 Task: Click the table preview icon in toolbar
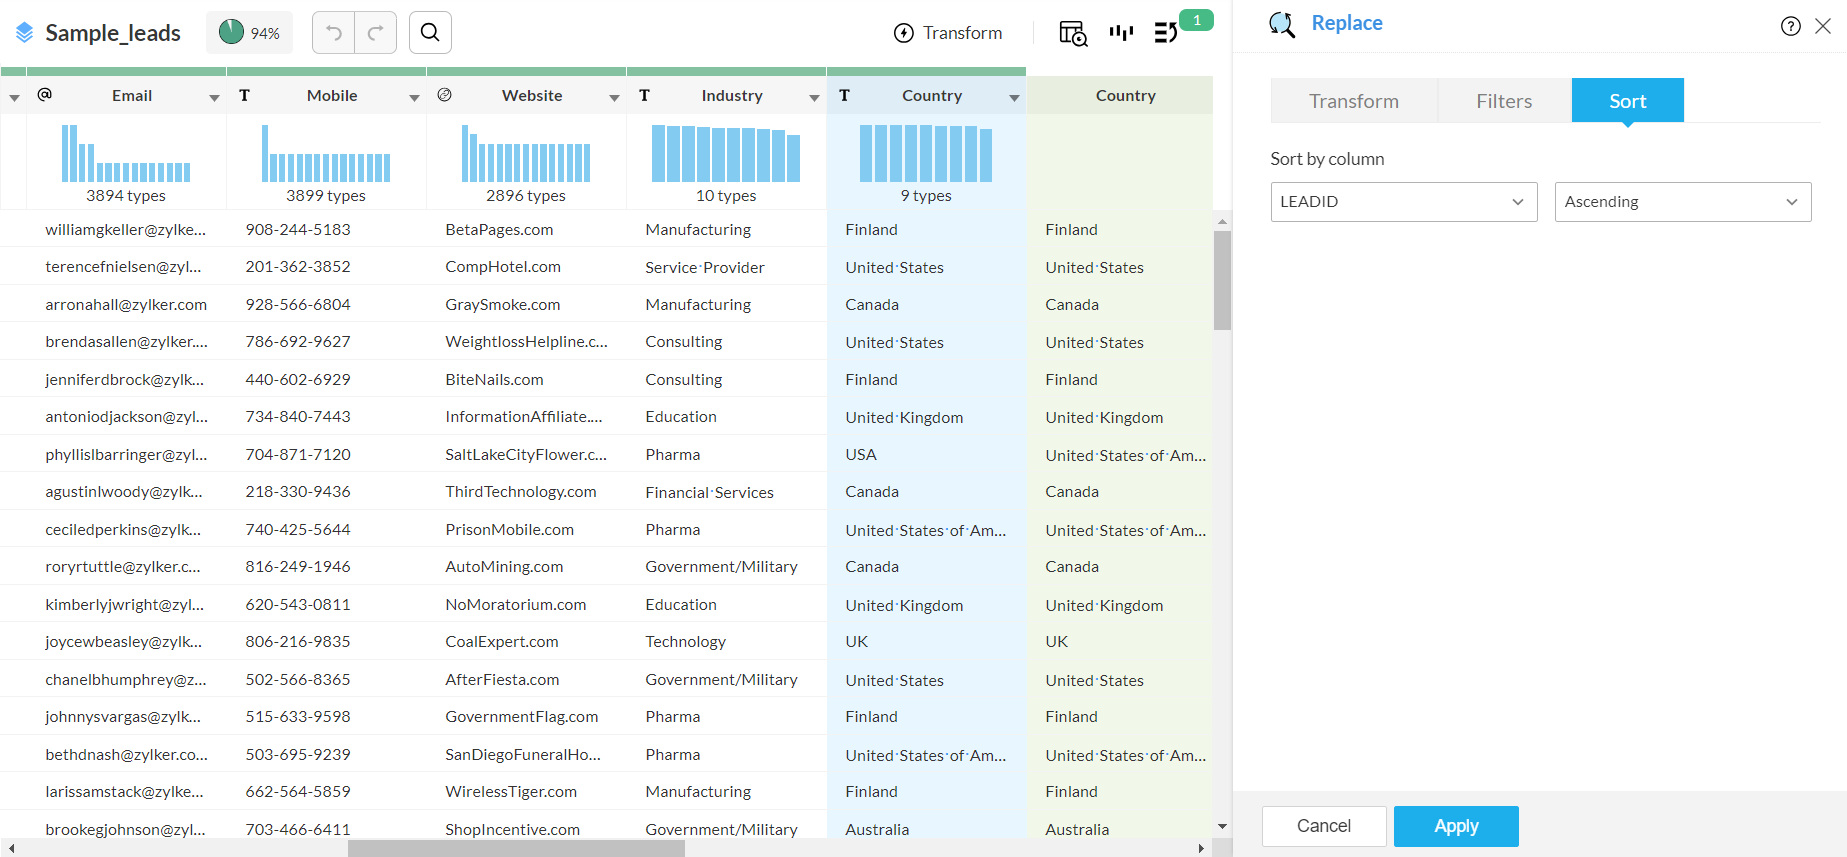[x=1072, y=33]
